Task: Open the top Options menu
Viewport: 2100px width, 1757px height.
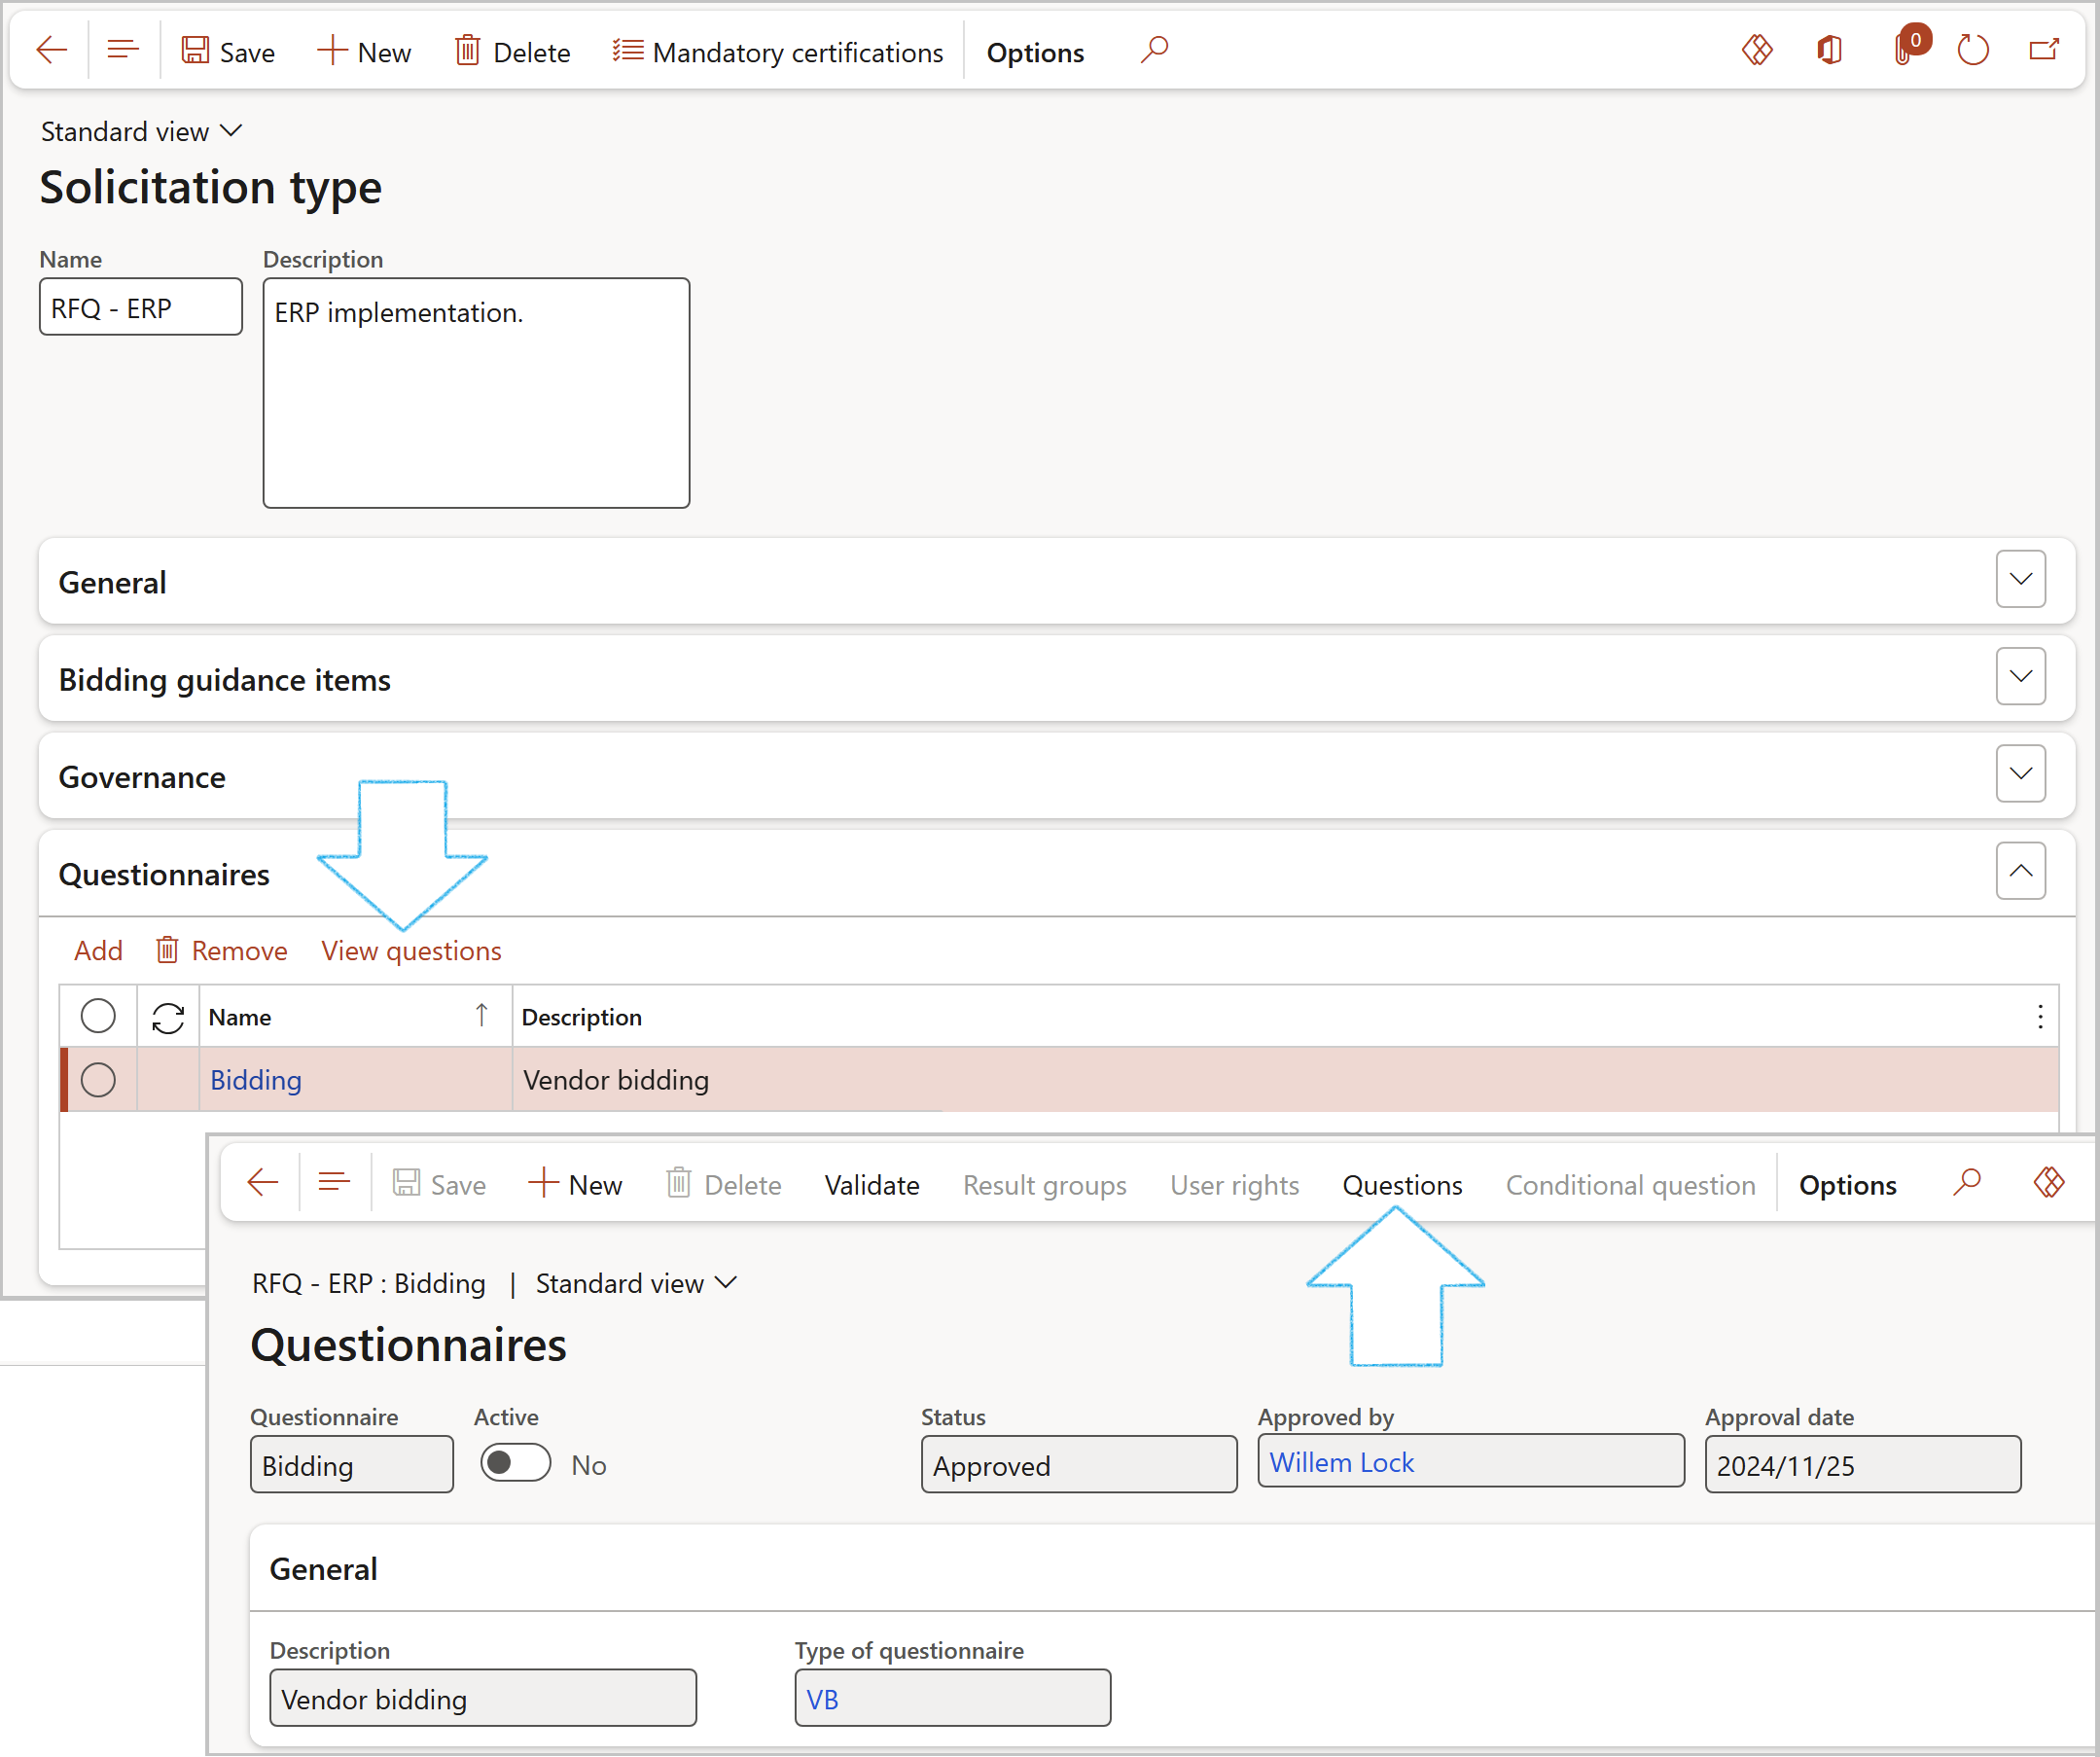Action: point(1034,52)
